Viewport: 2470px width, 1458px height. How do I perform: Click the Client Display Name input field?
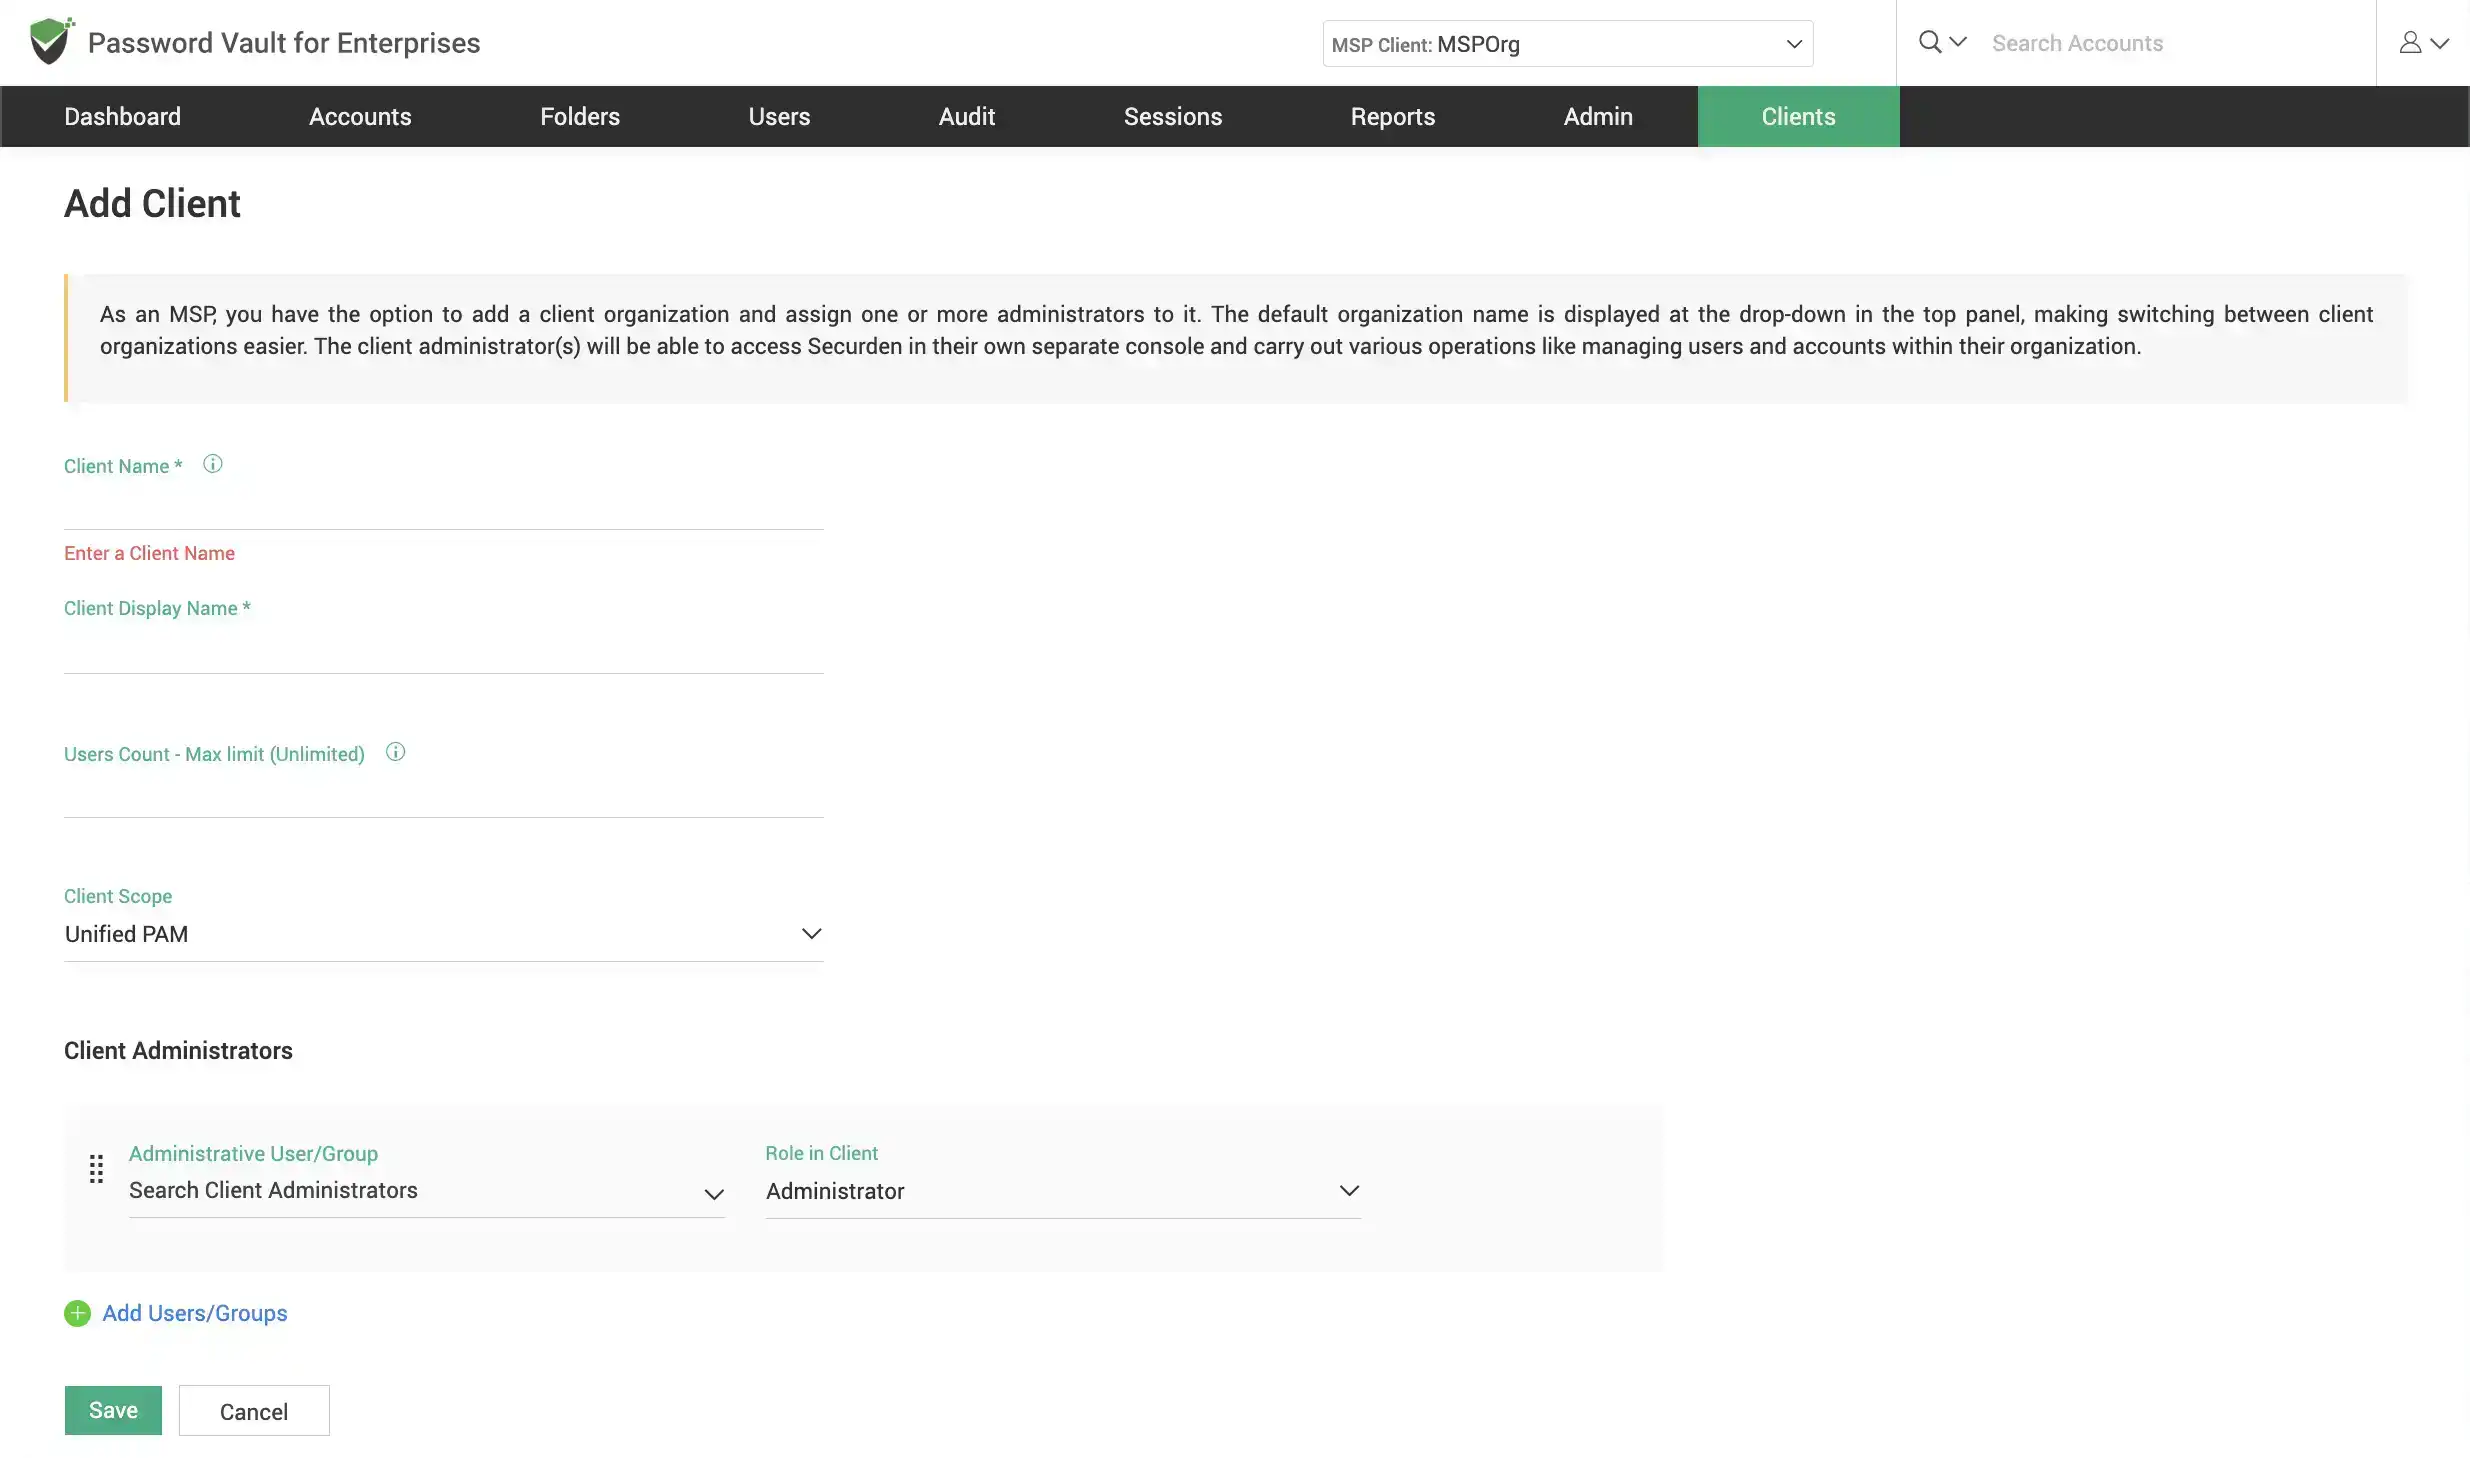pos(443,651)
